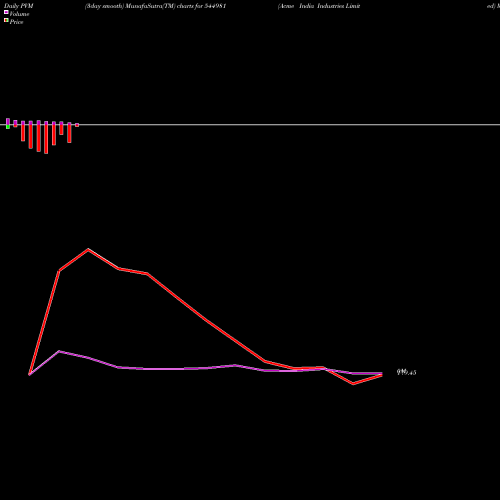The image size is (500, 500).
Task: Click the peak of the red line
Action: click(88, 249)
